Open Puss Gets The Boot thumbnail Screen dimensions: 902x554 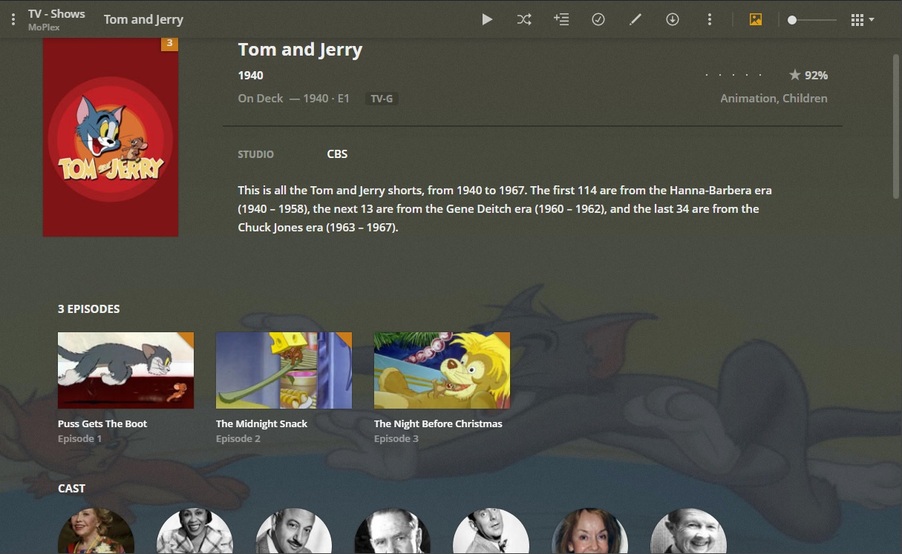click(125, 370)
